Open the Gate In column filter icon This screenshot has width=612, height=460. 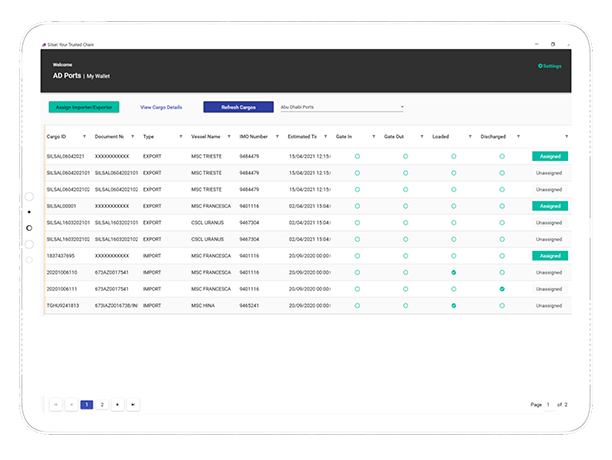coord(373,135)
